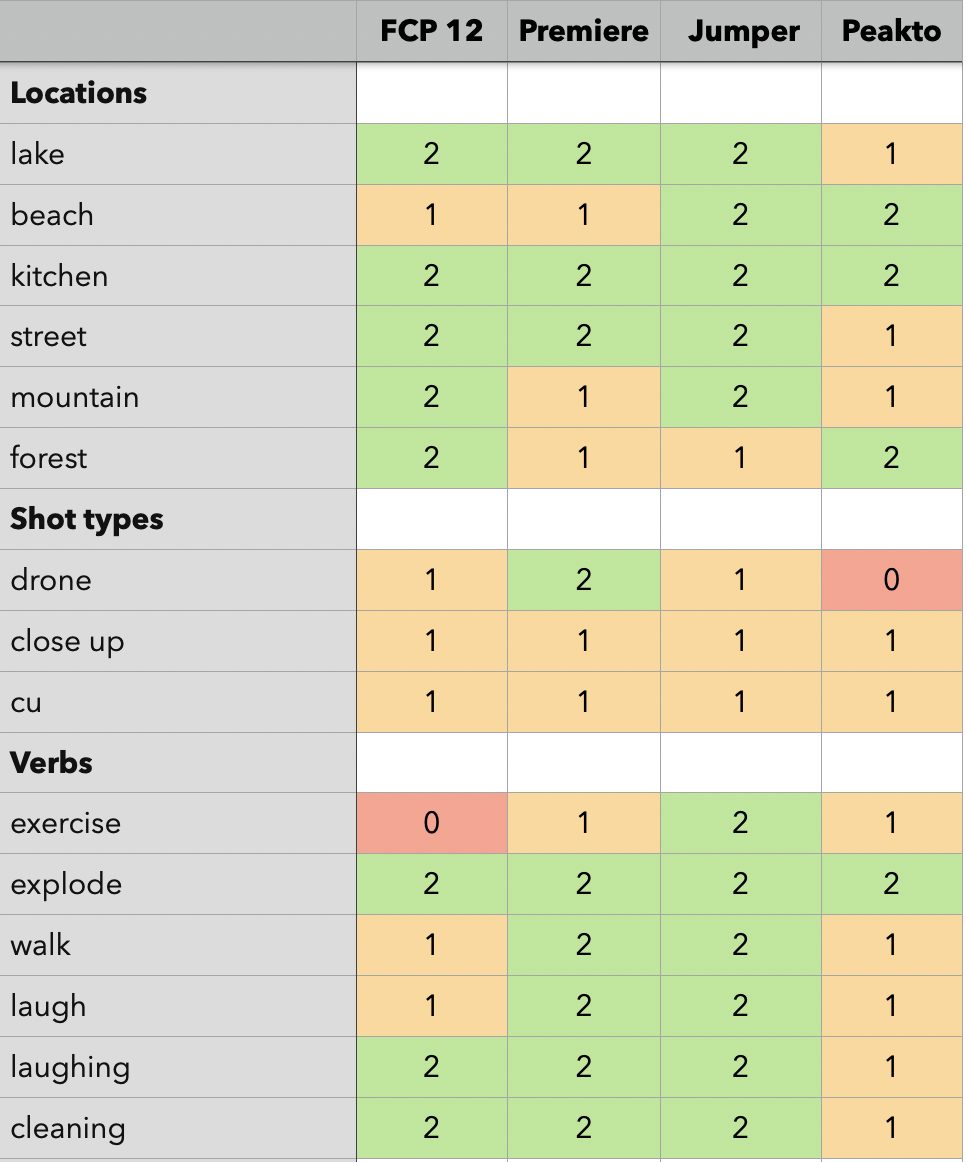Select Premiere's green score cell for drone

pos(584,580)
